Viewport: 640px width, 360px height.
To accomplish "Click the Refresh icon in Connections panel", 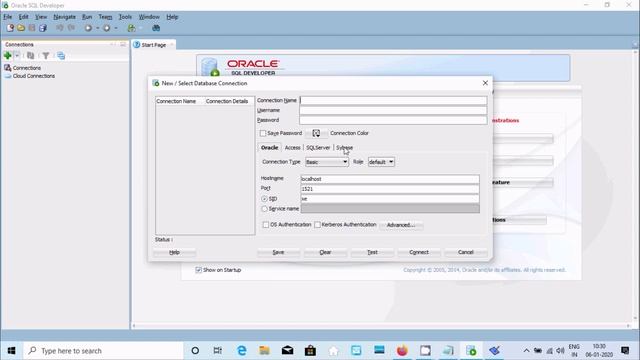I will [x=30, y=56].
